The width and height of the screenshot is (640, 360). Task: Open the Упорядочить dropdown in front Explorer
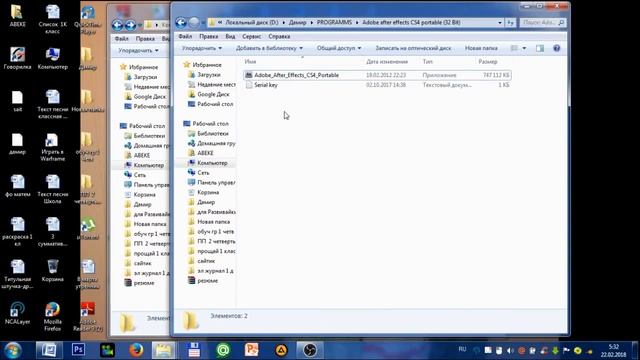coord(202,48)
